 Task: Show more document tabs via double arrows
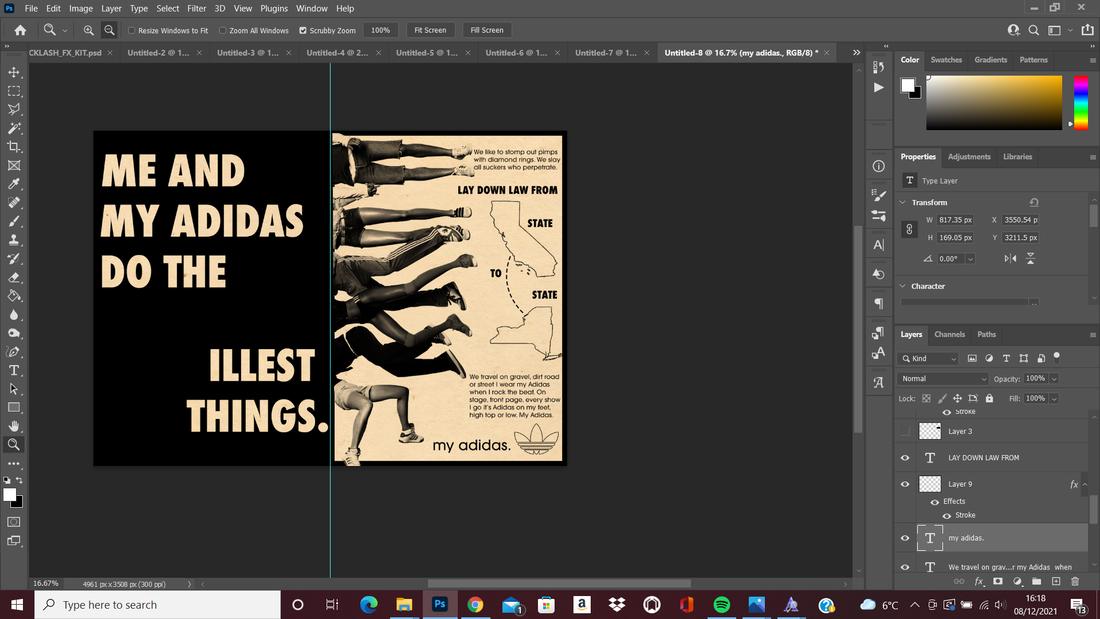pos(856,53)
